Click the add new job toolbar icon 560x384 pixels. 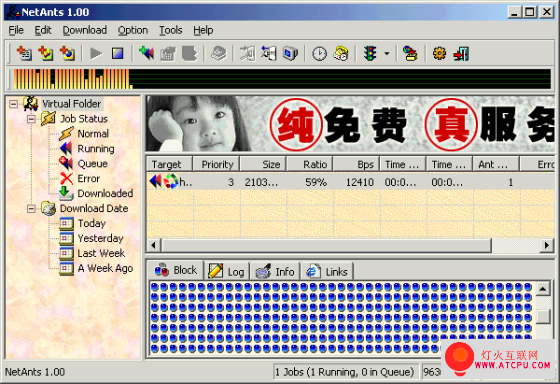[24, 54]
